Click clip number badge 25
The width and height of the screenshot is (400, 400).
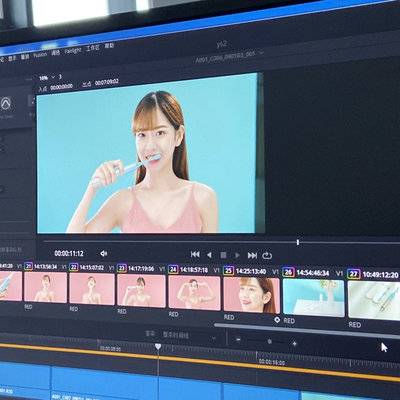click(228, 270)
